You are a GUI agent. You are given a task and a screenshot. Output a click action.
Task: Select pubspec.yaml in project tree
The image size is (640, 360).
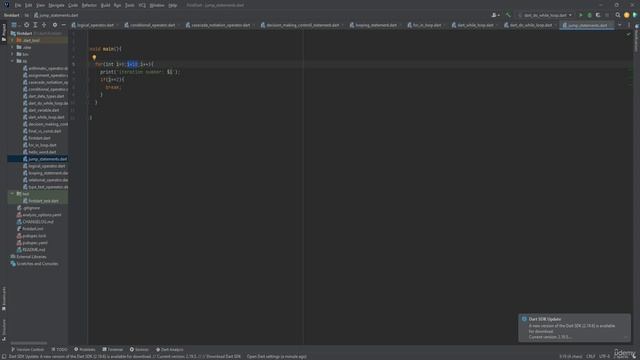35,243
